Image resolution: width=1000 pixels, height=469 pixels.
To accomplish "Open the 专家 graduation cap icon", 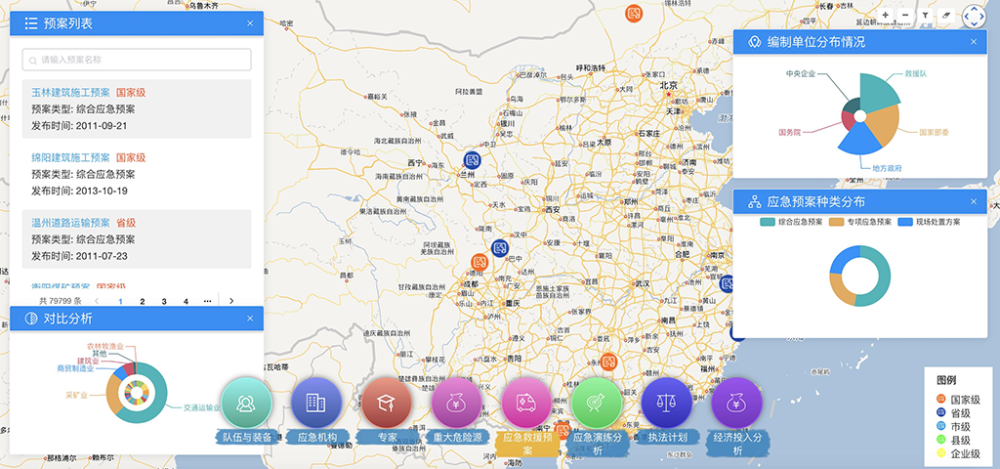I will click(x=387, y=404).
